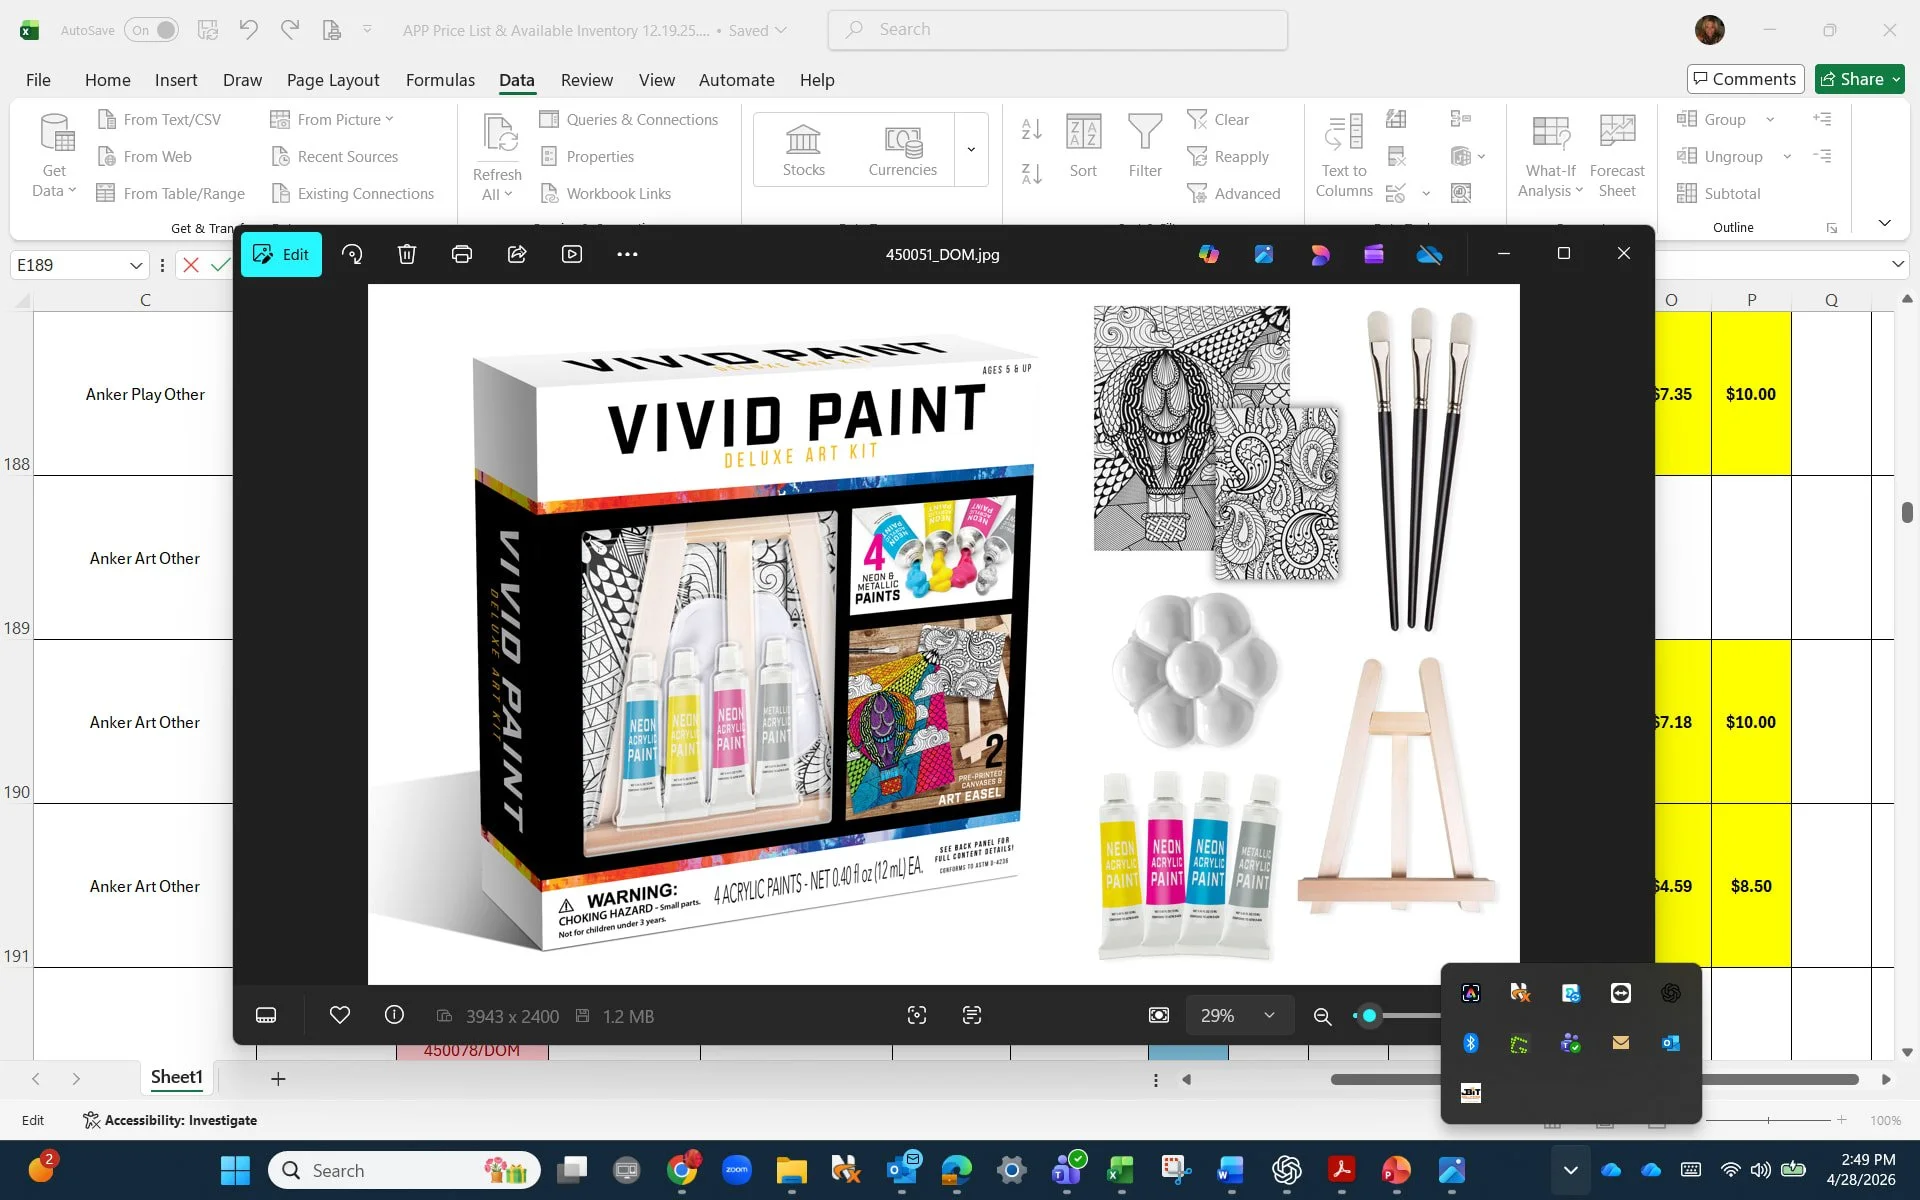
Task: Share the image via Photos share icon
Action: (517, 254)
